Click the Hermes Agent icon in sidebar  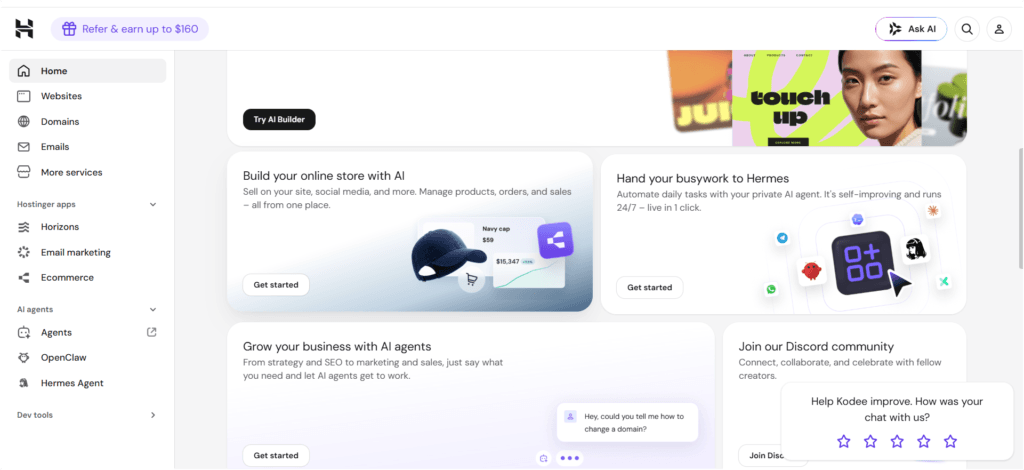(24, 383)
